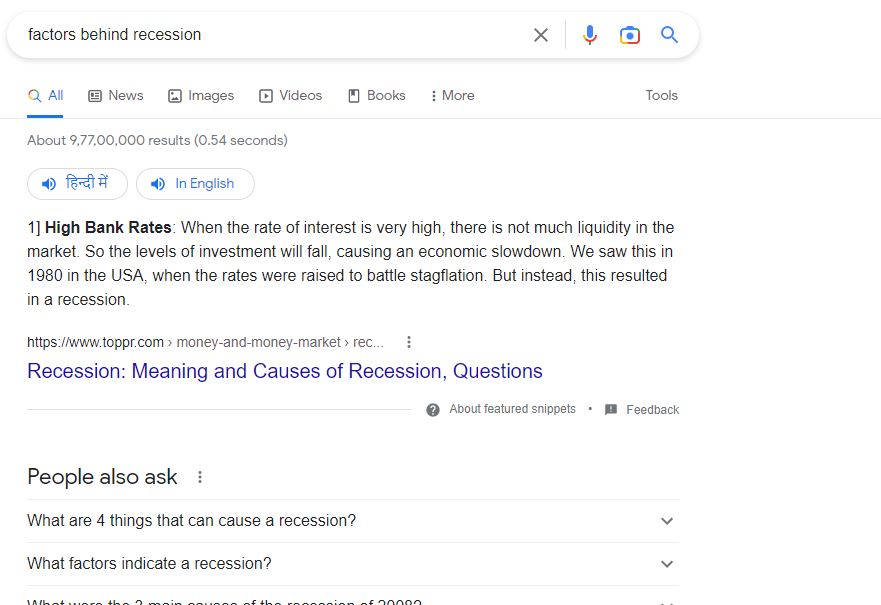Viewport: 881px width, 605px height.
Task: Open the Tools filter options
Action: pyautogui.click(x=661, y=96)
